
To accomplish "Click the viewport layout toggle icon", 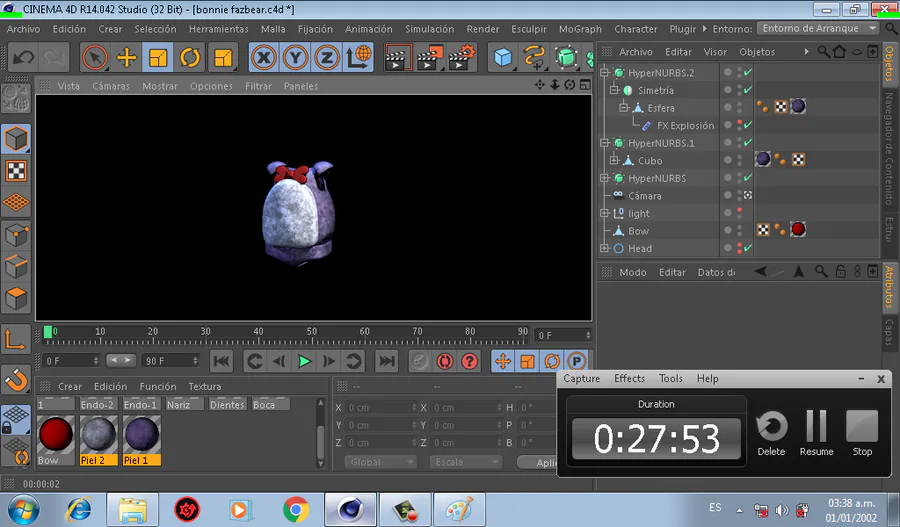I will [x=585, y=85].
